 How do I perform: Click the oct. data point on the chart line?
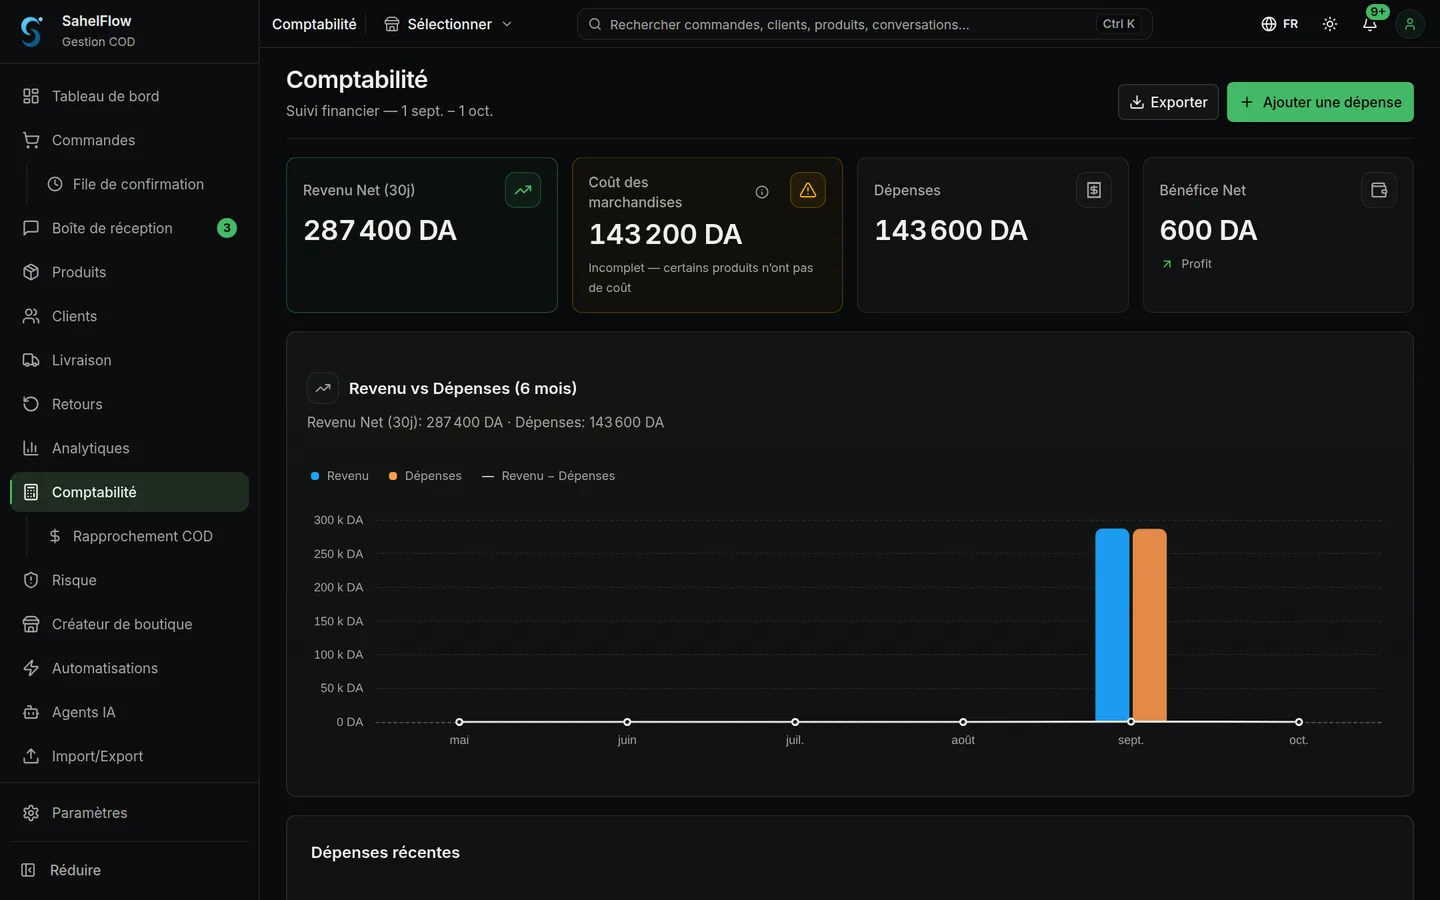click(x=1299, y=722)
